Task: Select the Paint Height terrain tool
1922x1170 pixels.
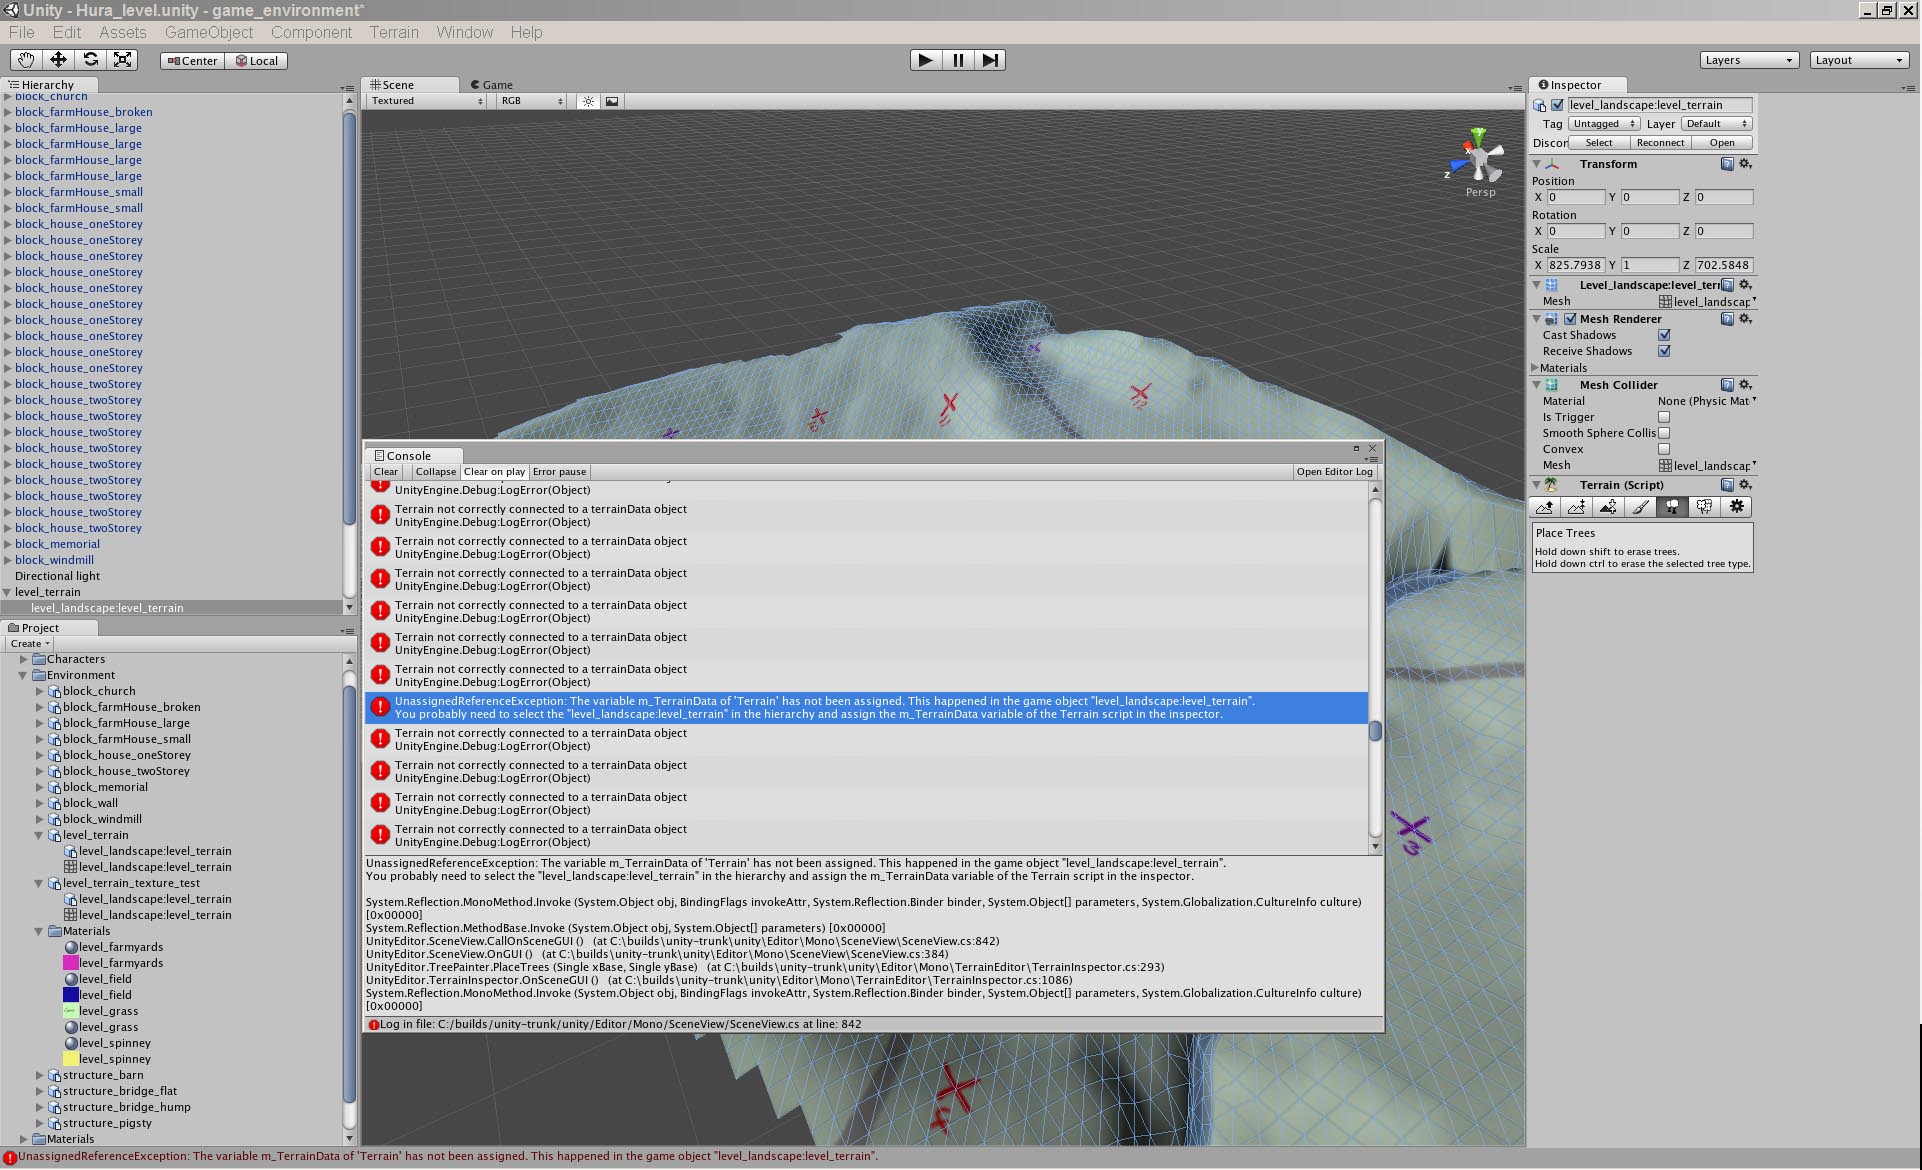Action: (x=1575, y=507)
